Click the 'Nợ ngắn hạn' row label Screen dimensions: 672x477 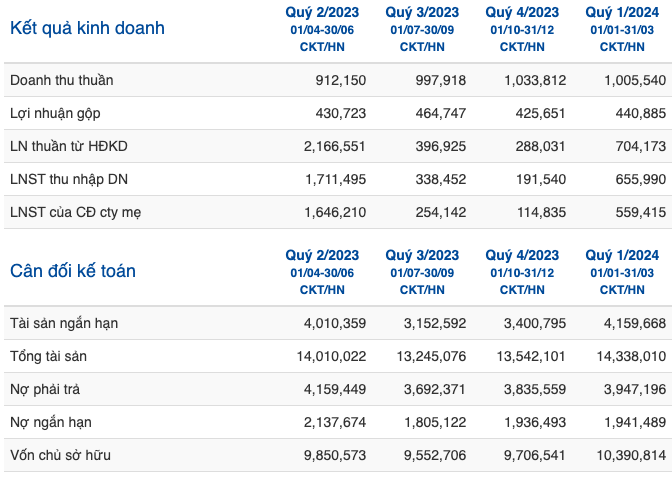pos(51,422)
